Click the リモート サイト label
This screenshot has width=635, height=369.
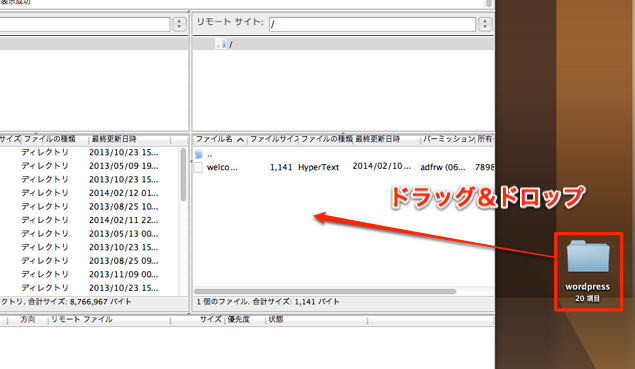pyautogui.click(x=230, y=22)
